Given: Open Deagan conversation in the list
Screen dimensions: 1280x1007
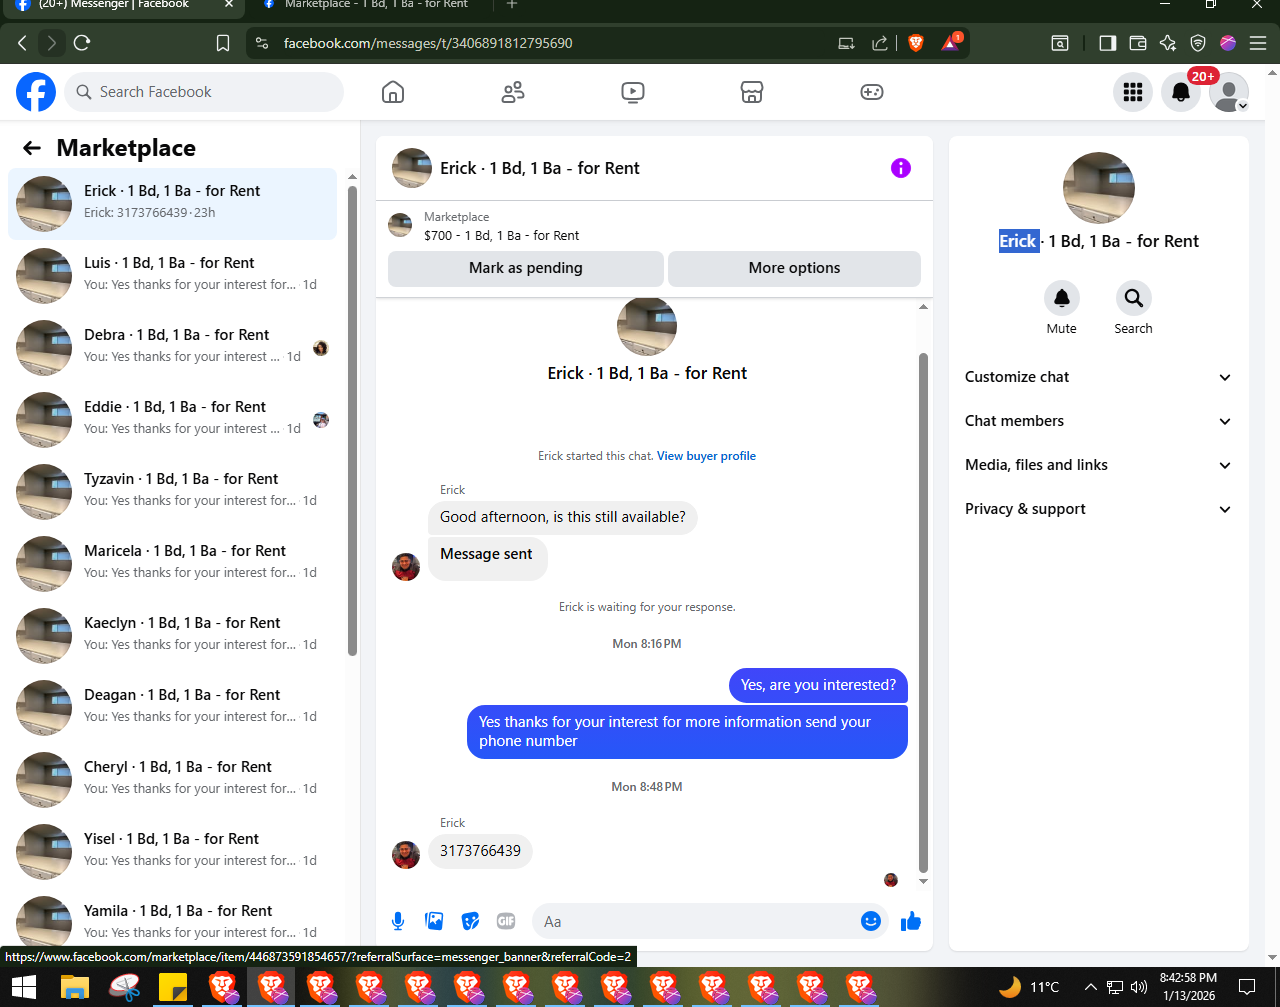Looking at the screenshot, I should [x=173, y=708].
